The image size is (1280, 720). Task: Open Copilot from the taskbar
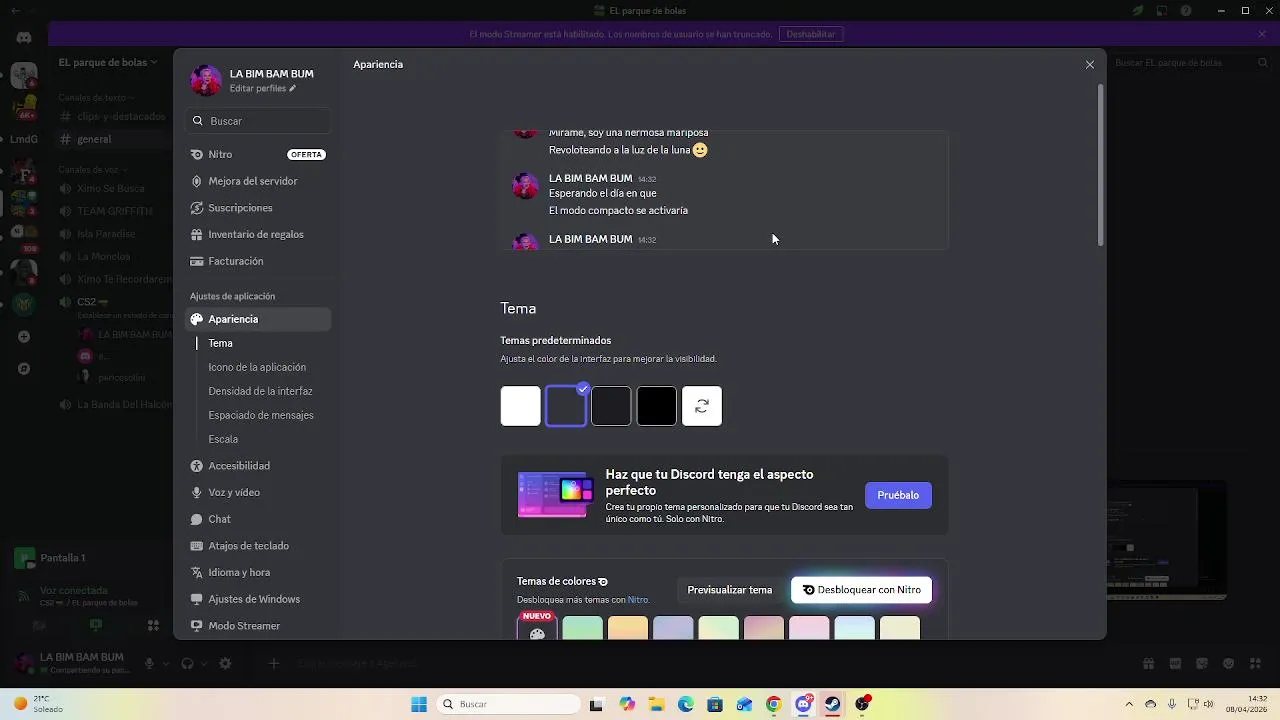(x=627, y=704)
